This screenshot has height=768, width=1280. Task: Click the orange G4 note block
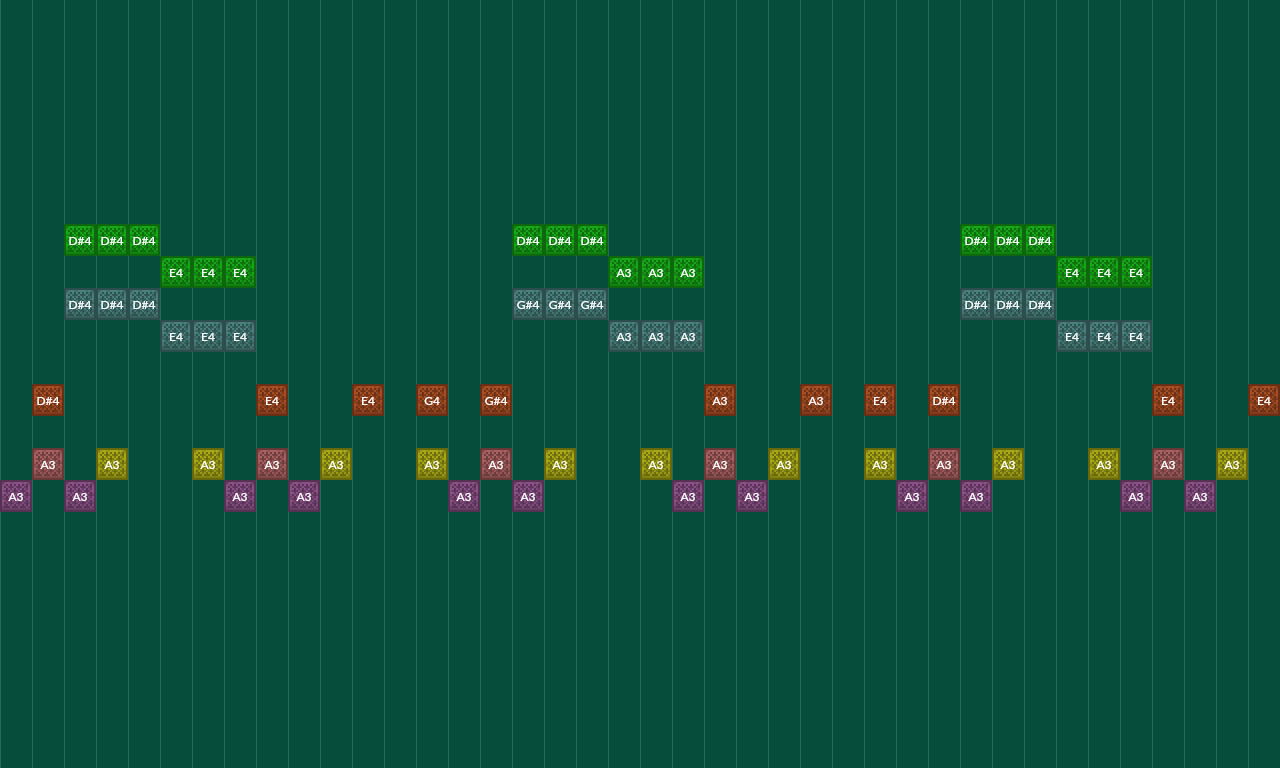click(432, 400)
